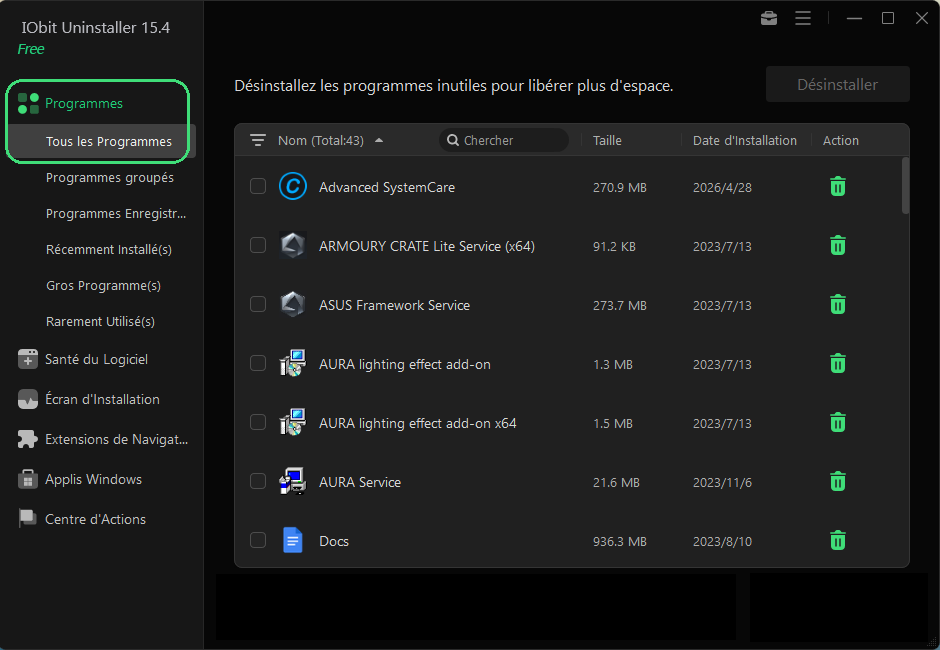Open the filter icon beside Nom
Image resolution: width=940 pixels, height=650 pixels.
coord(258,140)
